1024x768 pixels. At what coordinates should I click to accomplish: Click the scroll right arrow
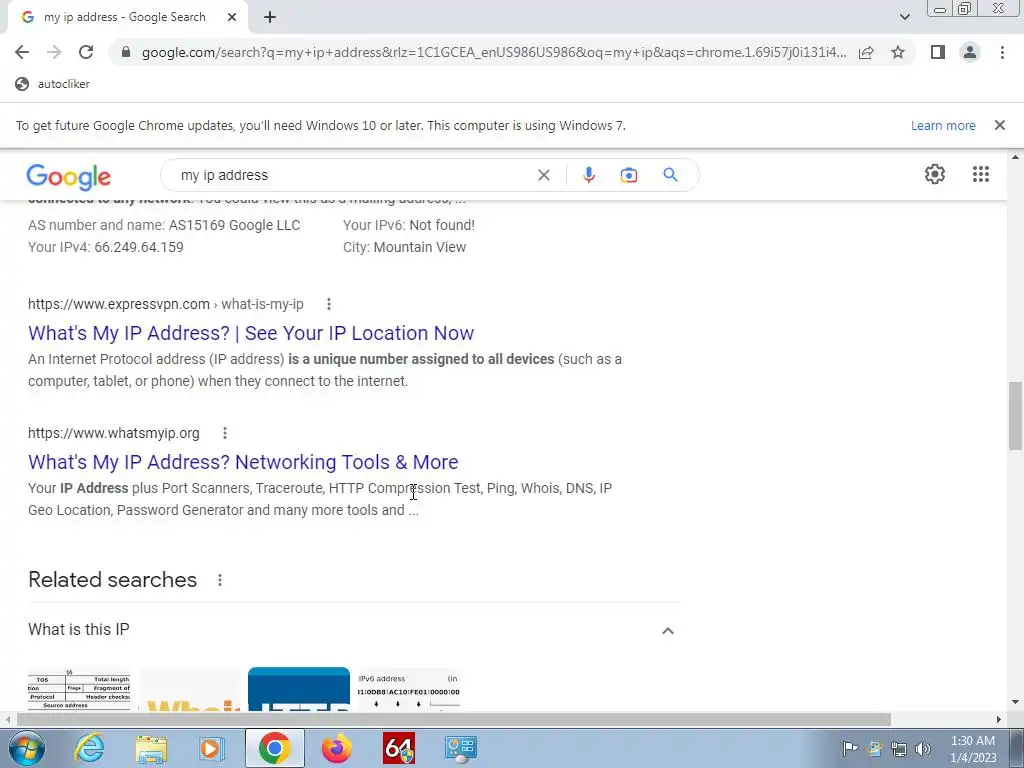[999, 719]
